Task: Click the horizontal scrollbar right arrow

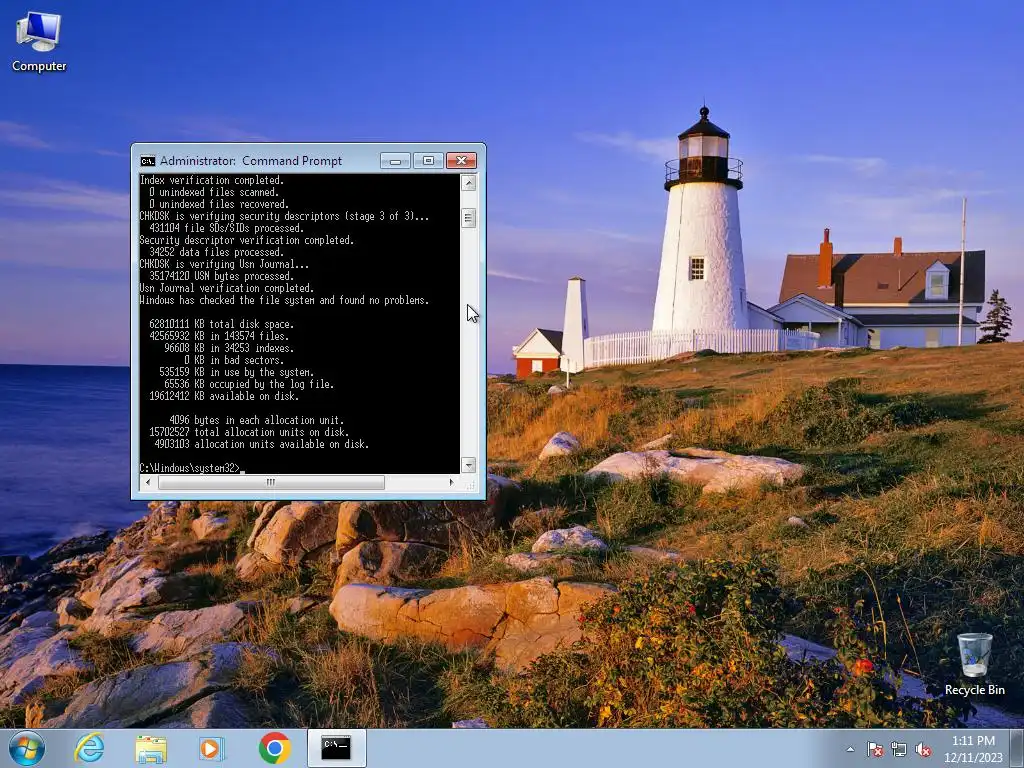Action: 451,482
